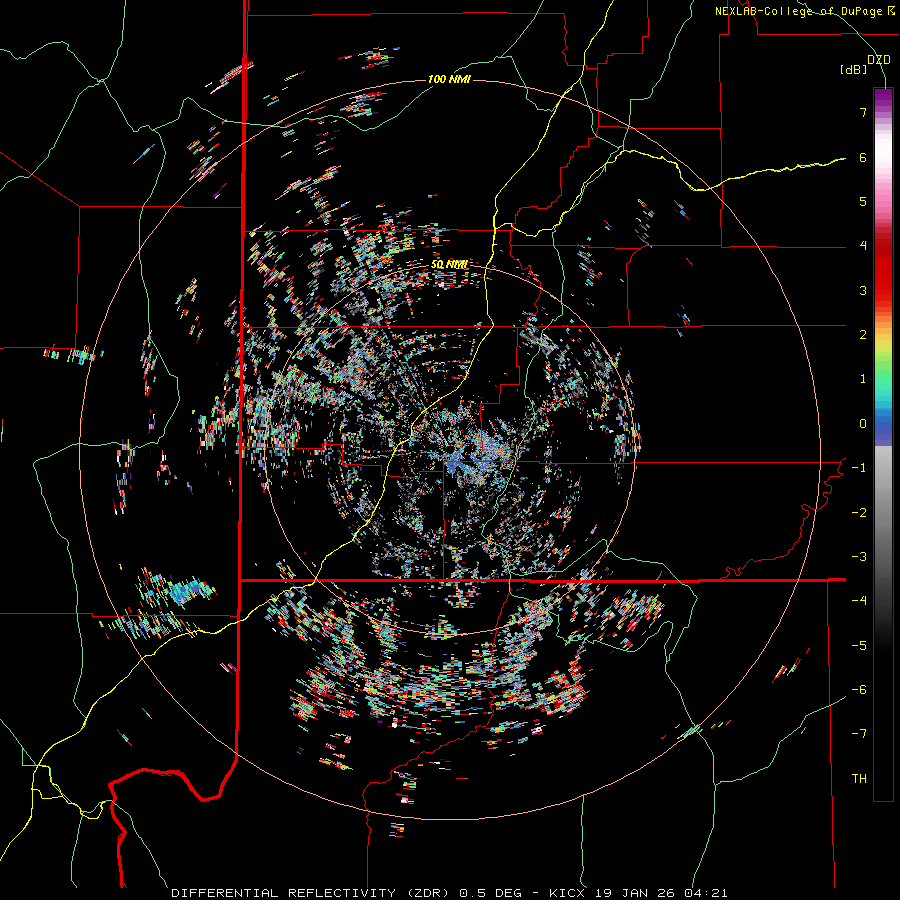
Task: Click the "DZD" legend title
Action: point(879,60)
